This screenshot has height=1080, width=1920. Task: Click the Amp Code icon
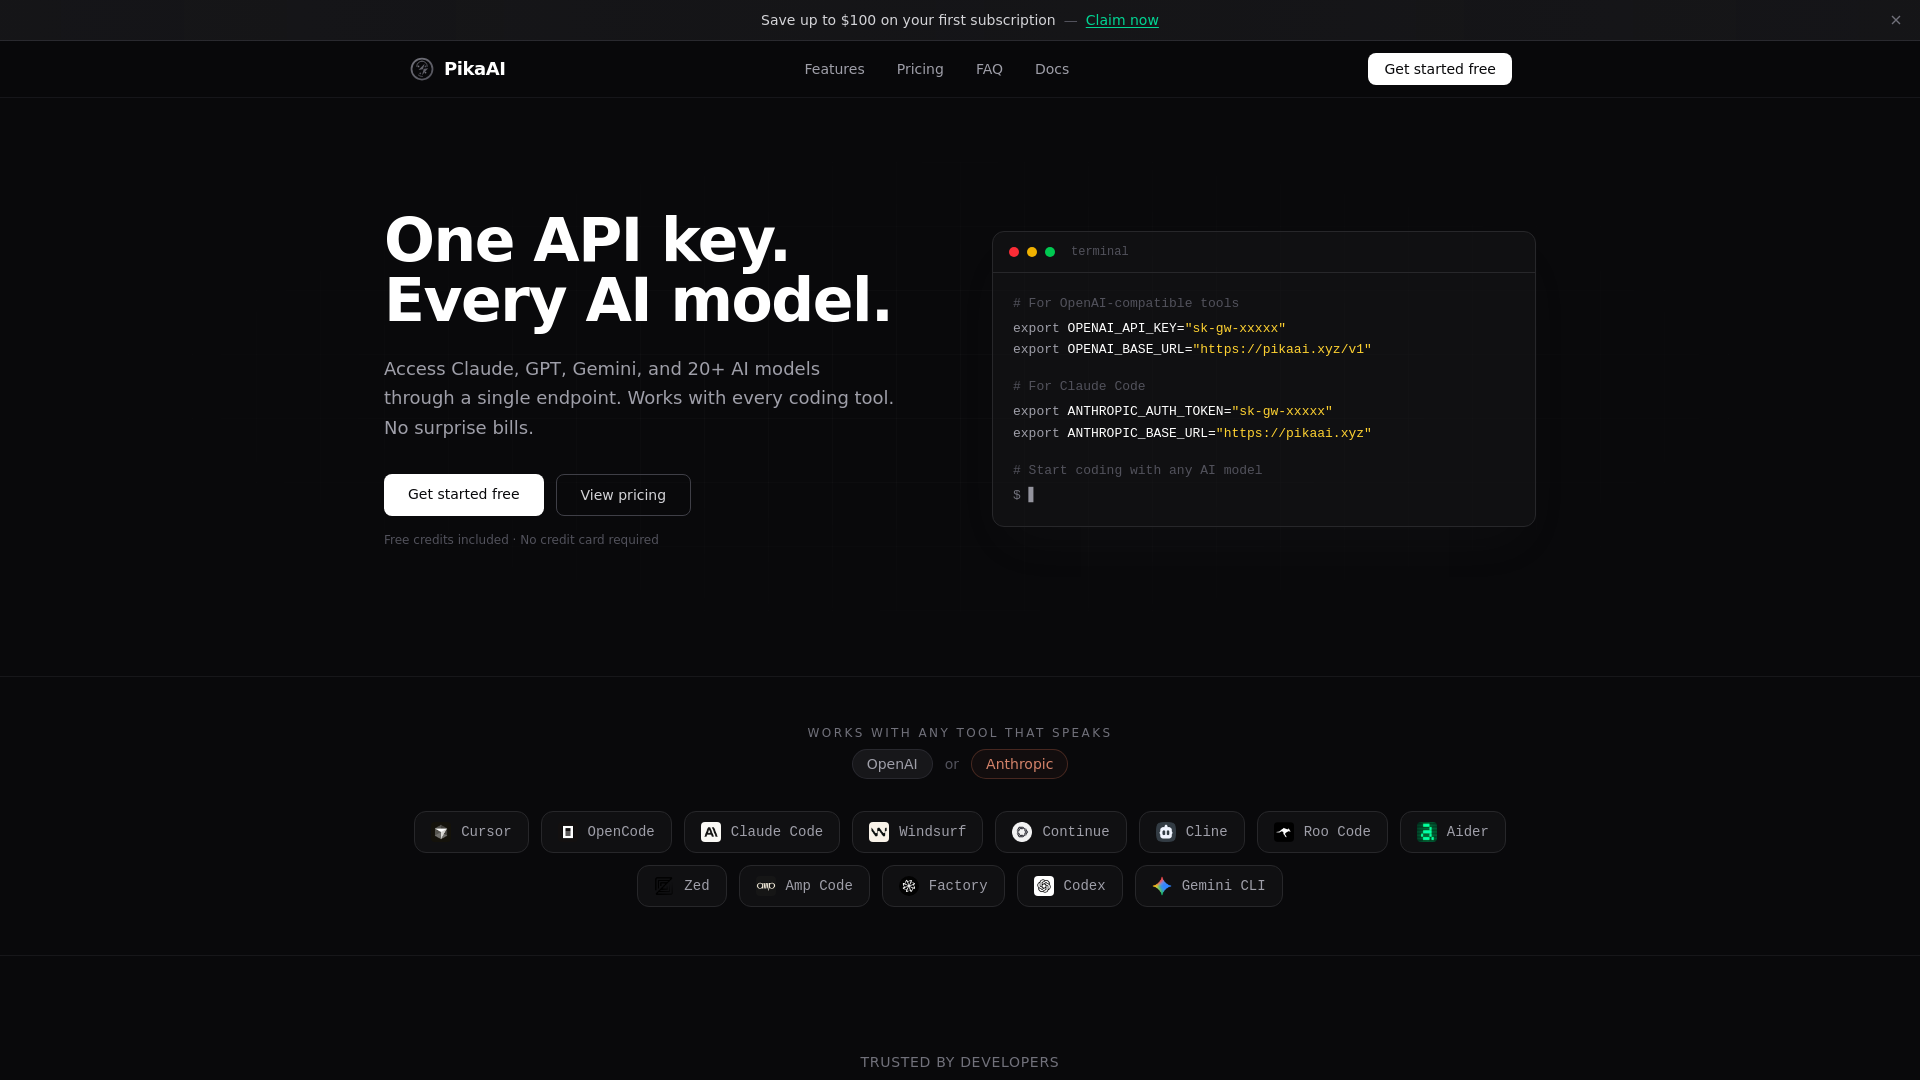766,886
